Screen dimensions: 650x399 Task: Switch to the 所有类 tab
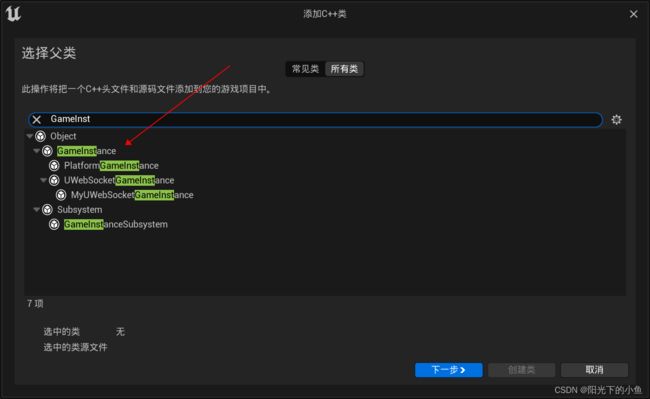[344, 69]
